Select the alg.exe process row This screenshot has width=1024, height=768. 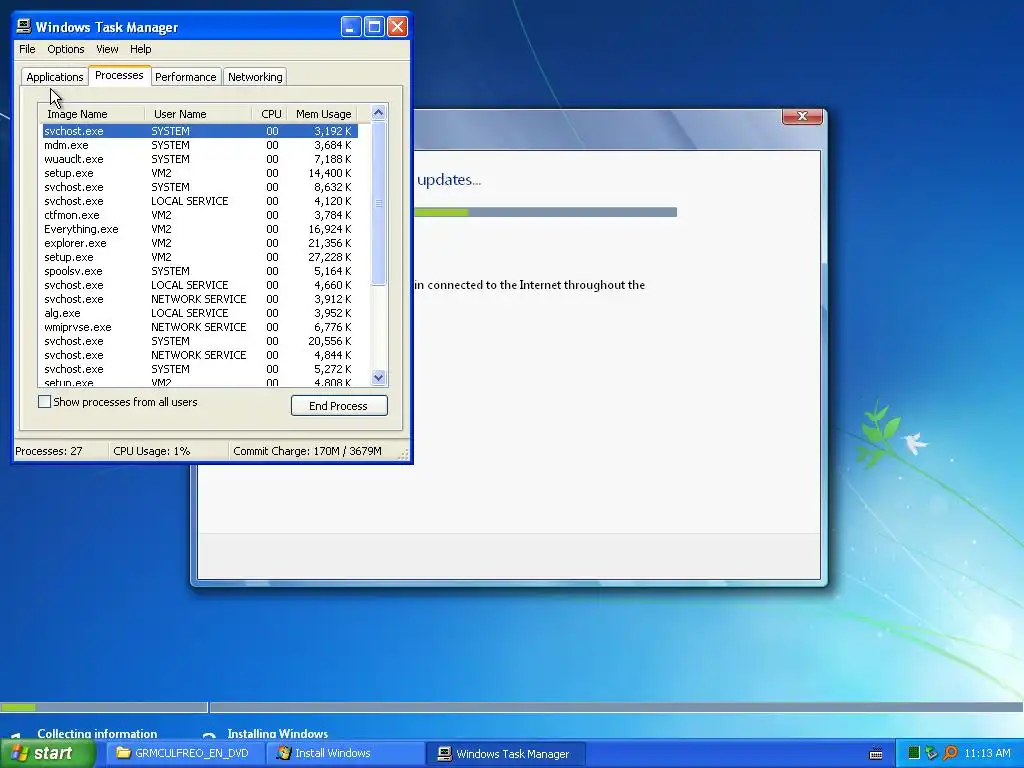tap(200, 313)
